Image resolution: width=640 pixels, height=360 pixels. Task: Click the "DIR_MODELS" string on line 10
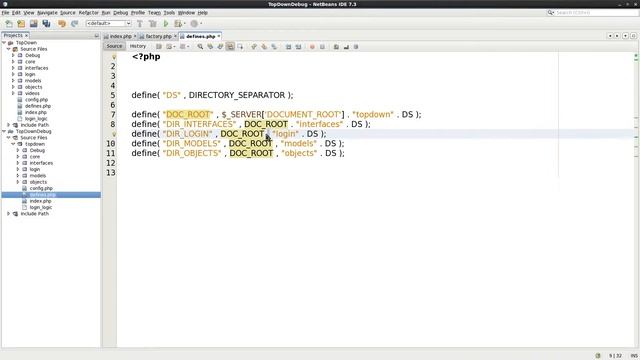tap(192, 143)
